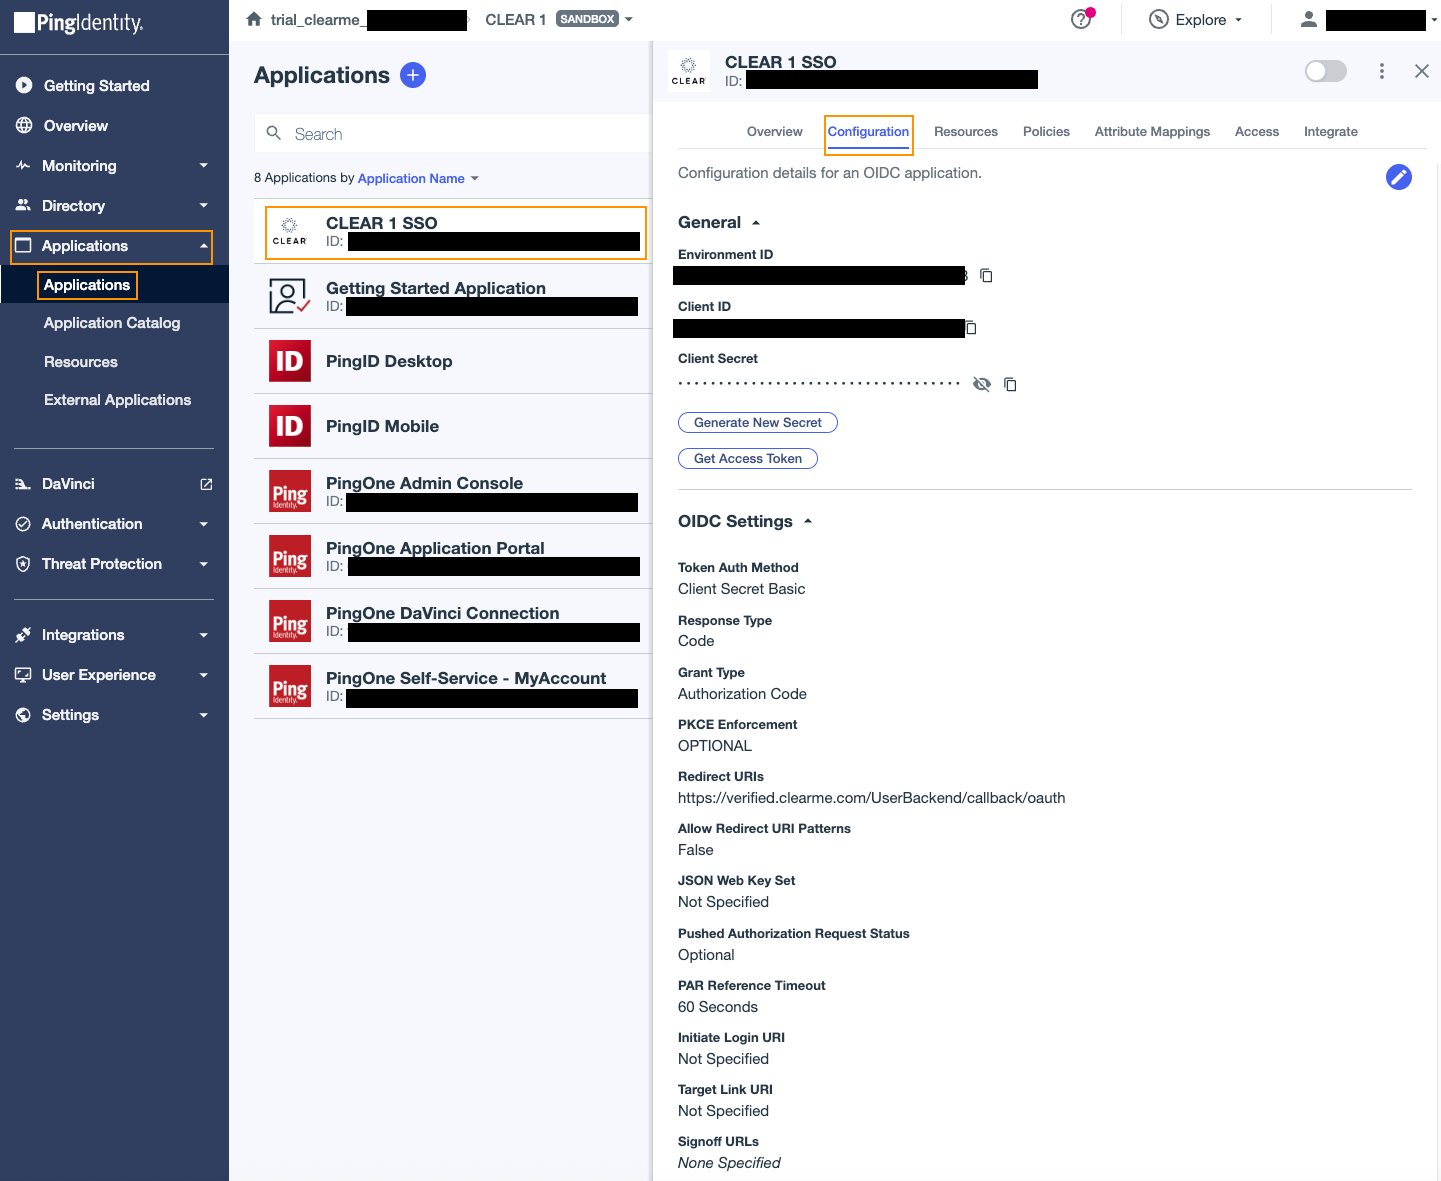1441x1181 pixels.
Task: Click the add application plus icon
Action: (x=413, y=75)
